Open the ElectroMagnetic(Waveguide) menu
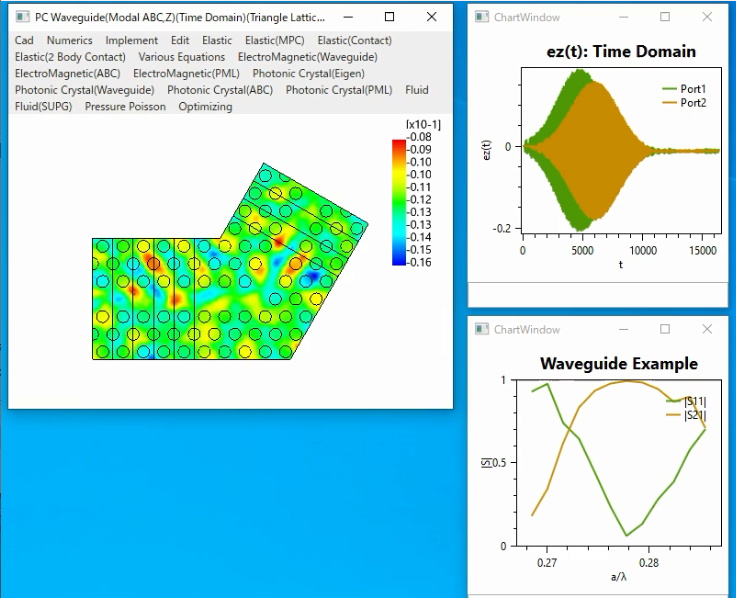The image size is (736, 598). click(307, 57)
